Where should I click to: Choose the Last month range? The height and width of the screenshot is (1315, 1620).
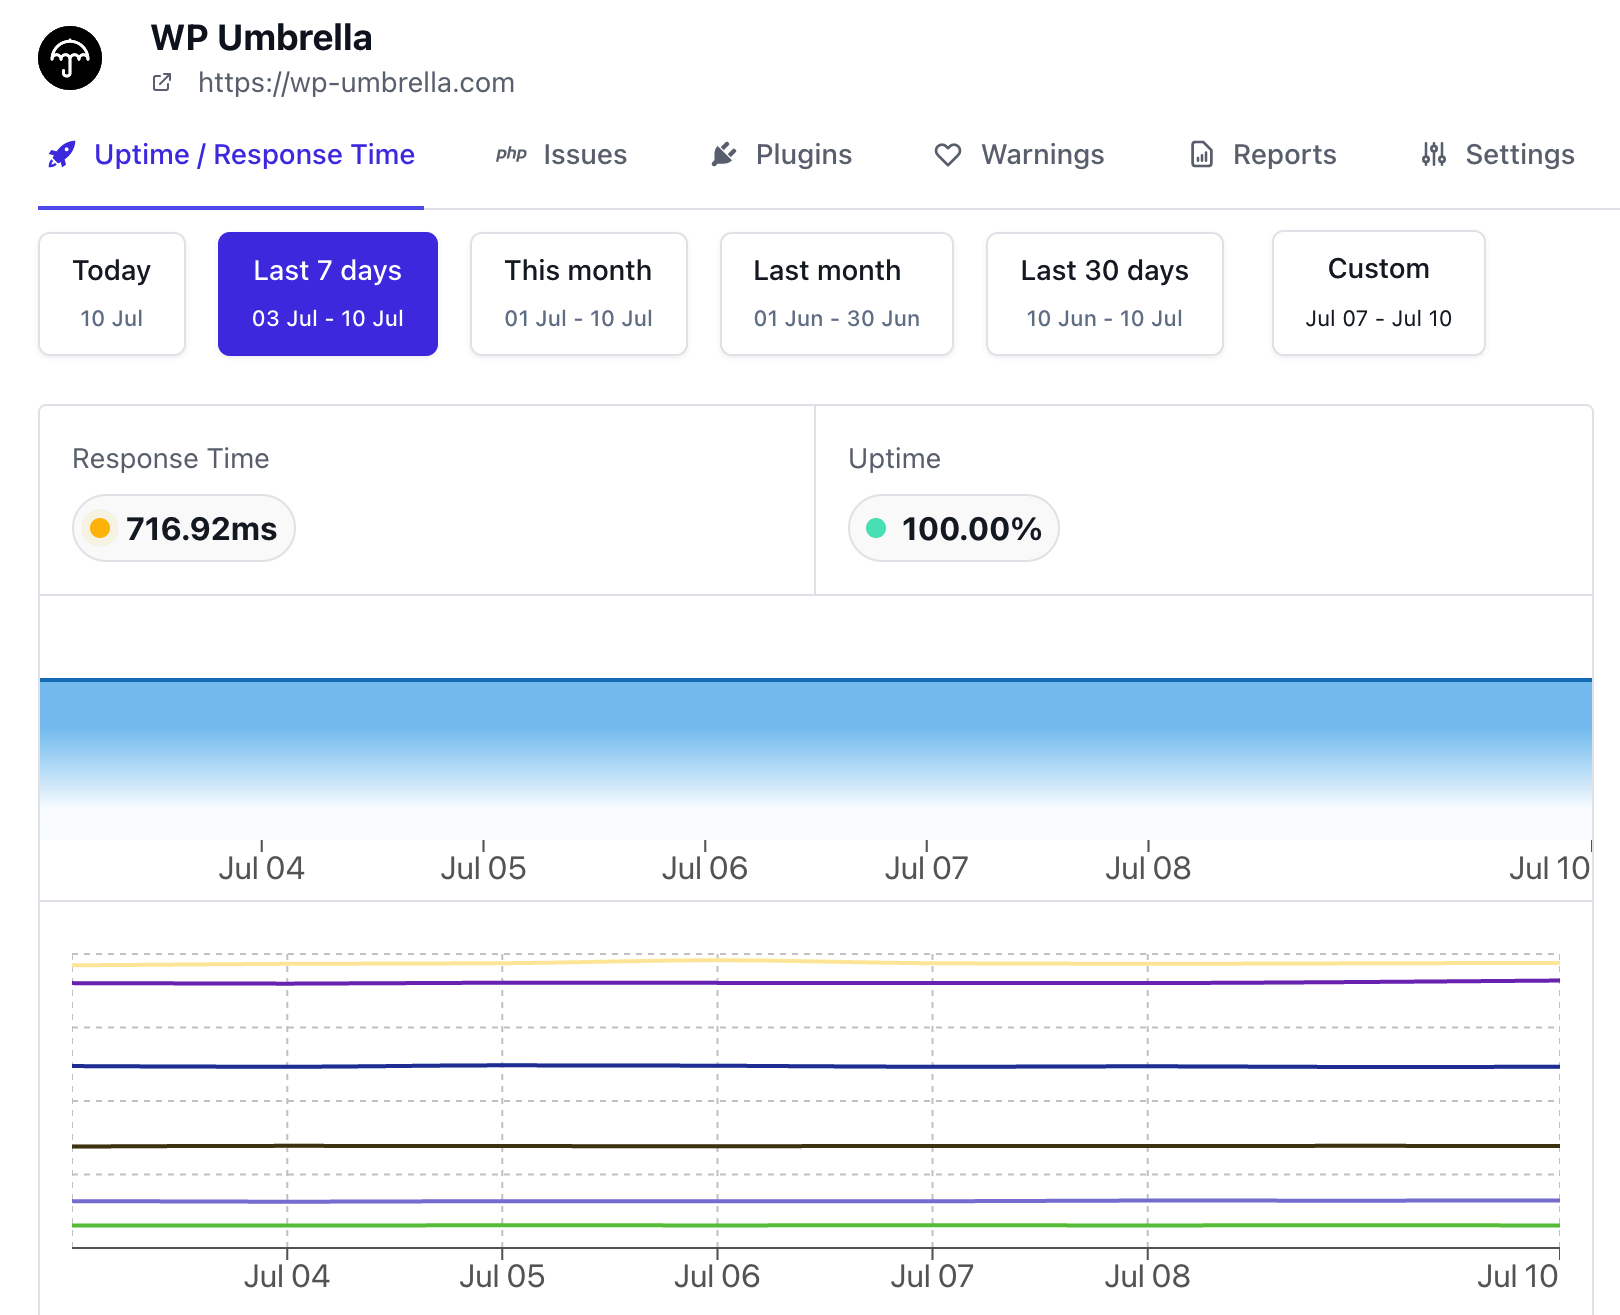(x=837, y=294)
